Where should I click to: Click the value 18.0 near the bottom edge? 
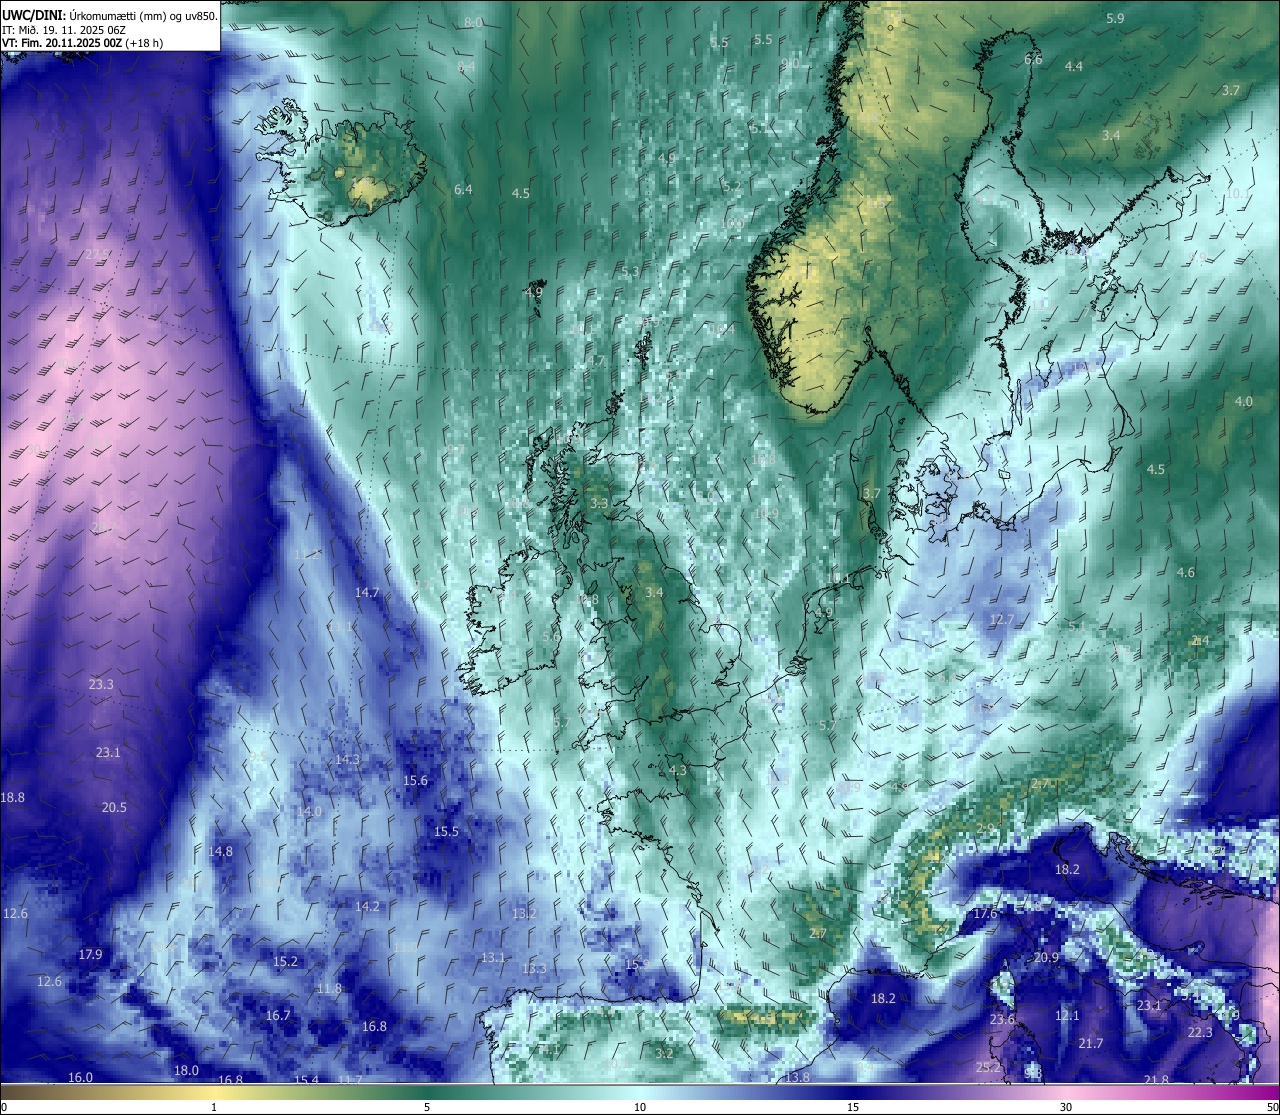[x=186, y=1070]
